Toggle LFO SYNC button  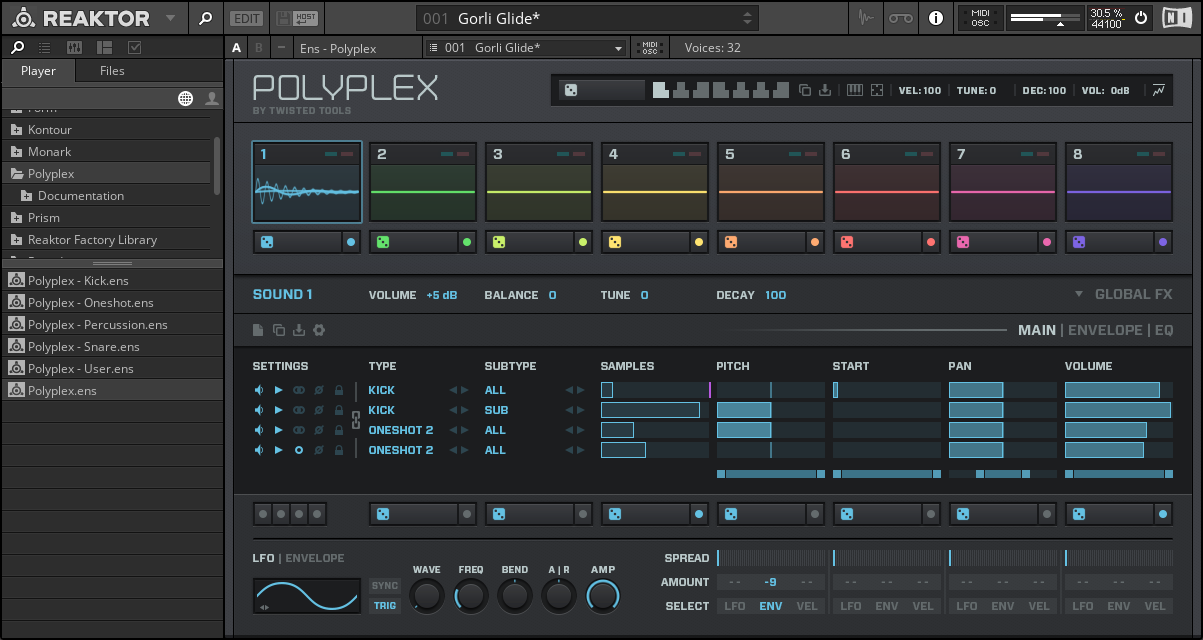click(385, 586)
